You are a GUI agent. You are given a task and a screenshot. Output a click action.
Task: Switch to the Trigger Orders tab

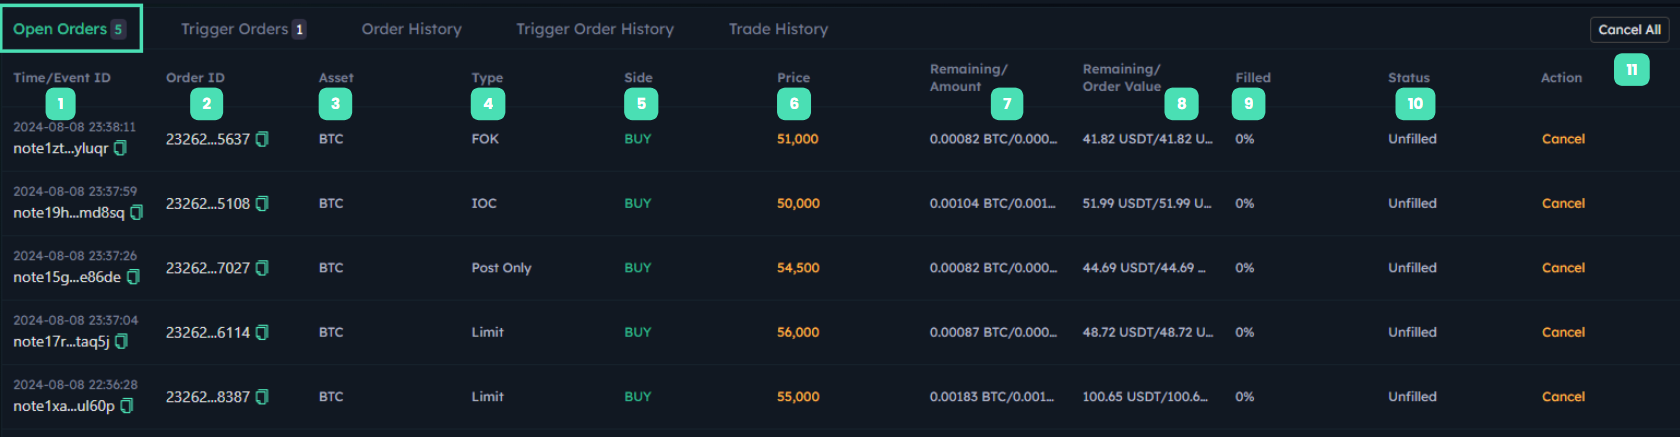(x=243, y=29)
